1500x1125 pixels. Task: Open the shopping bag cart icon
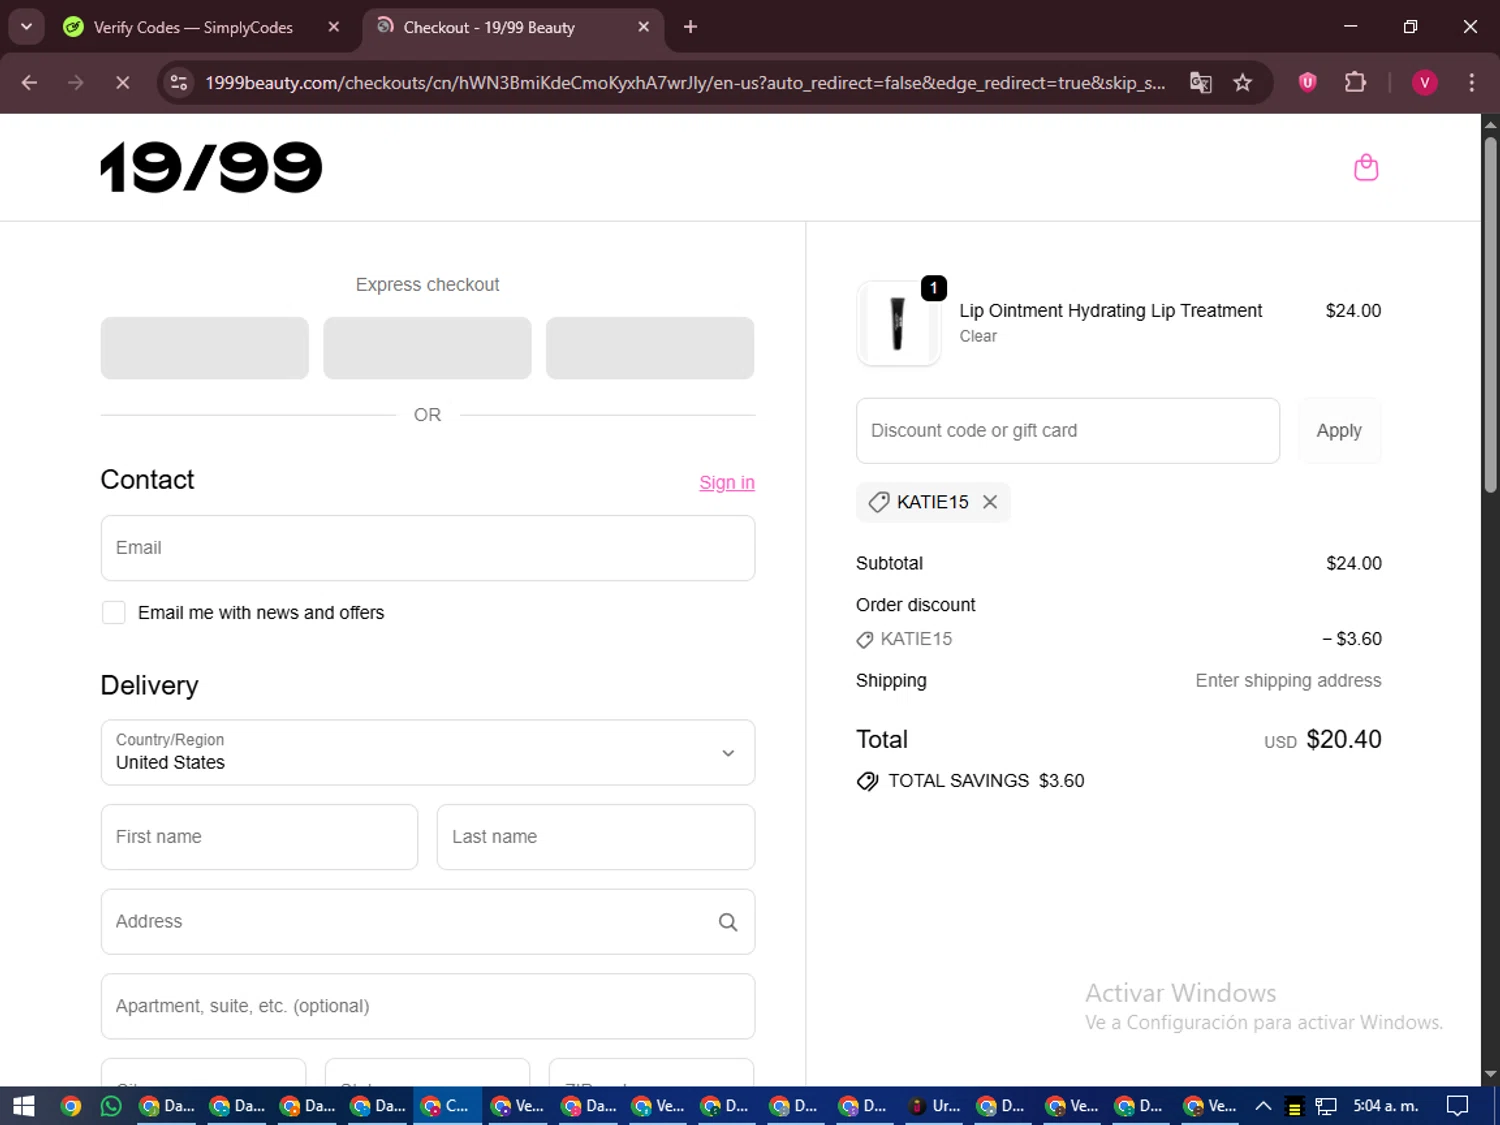point(1366,168)
